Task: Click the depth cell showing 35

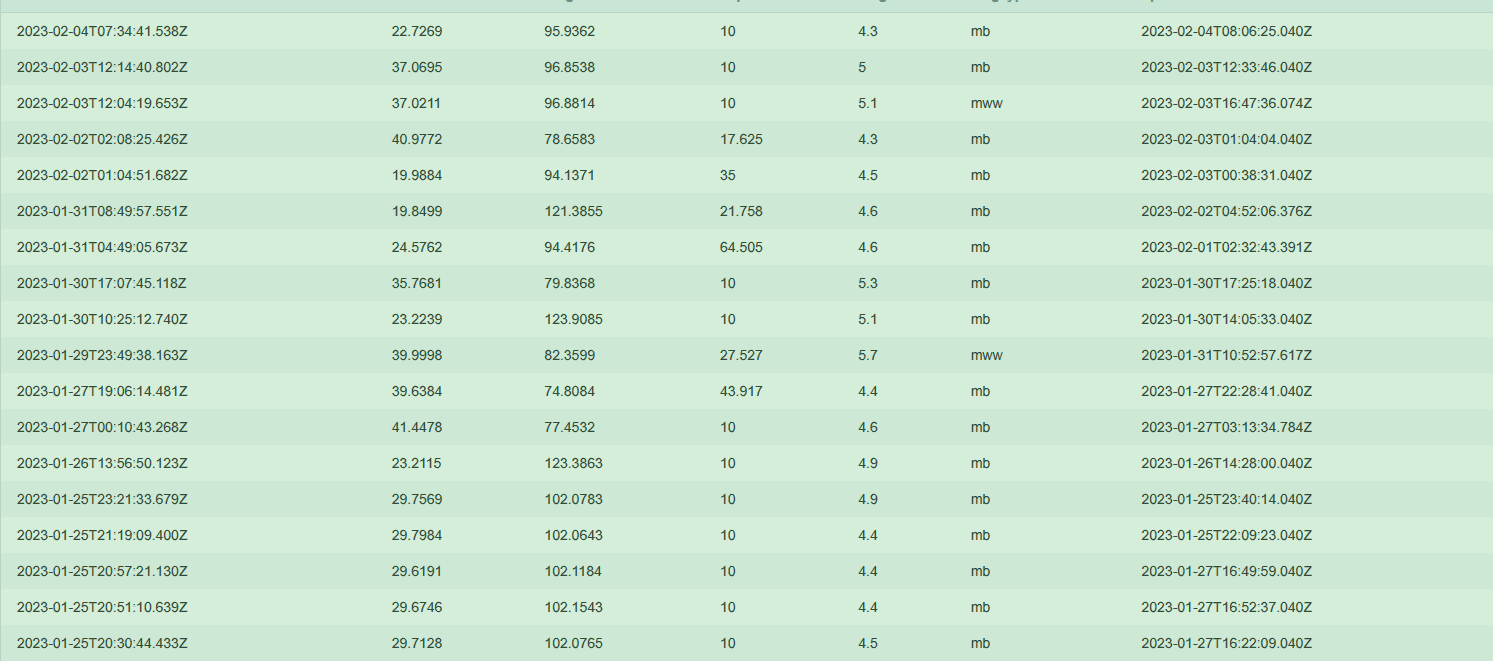Action: [x=728, y=175]
